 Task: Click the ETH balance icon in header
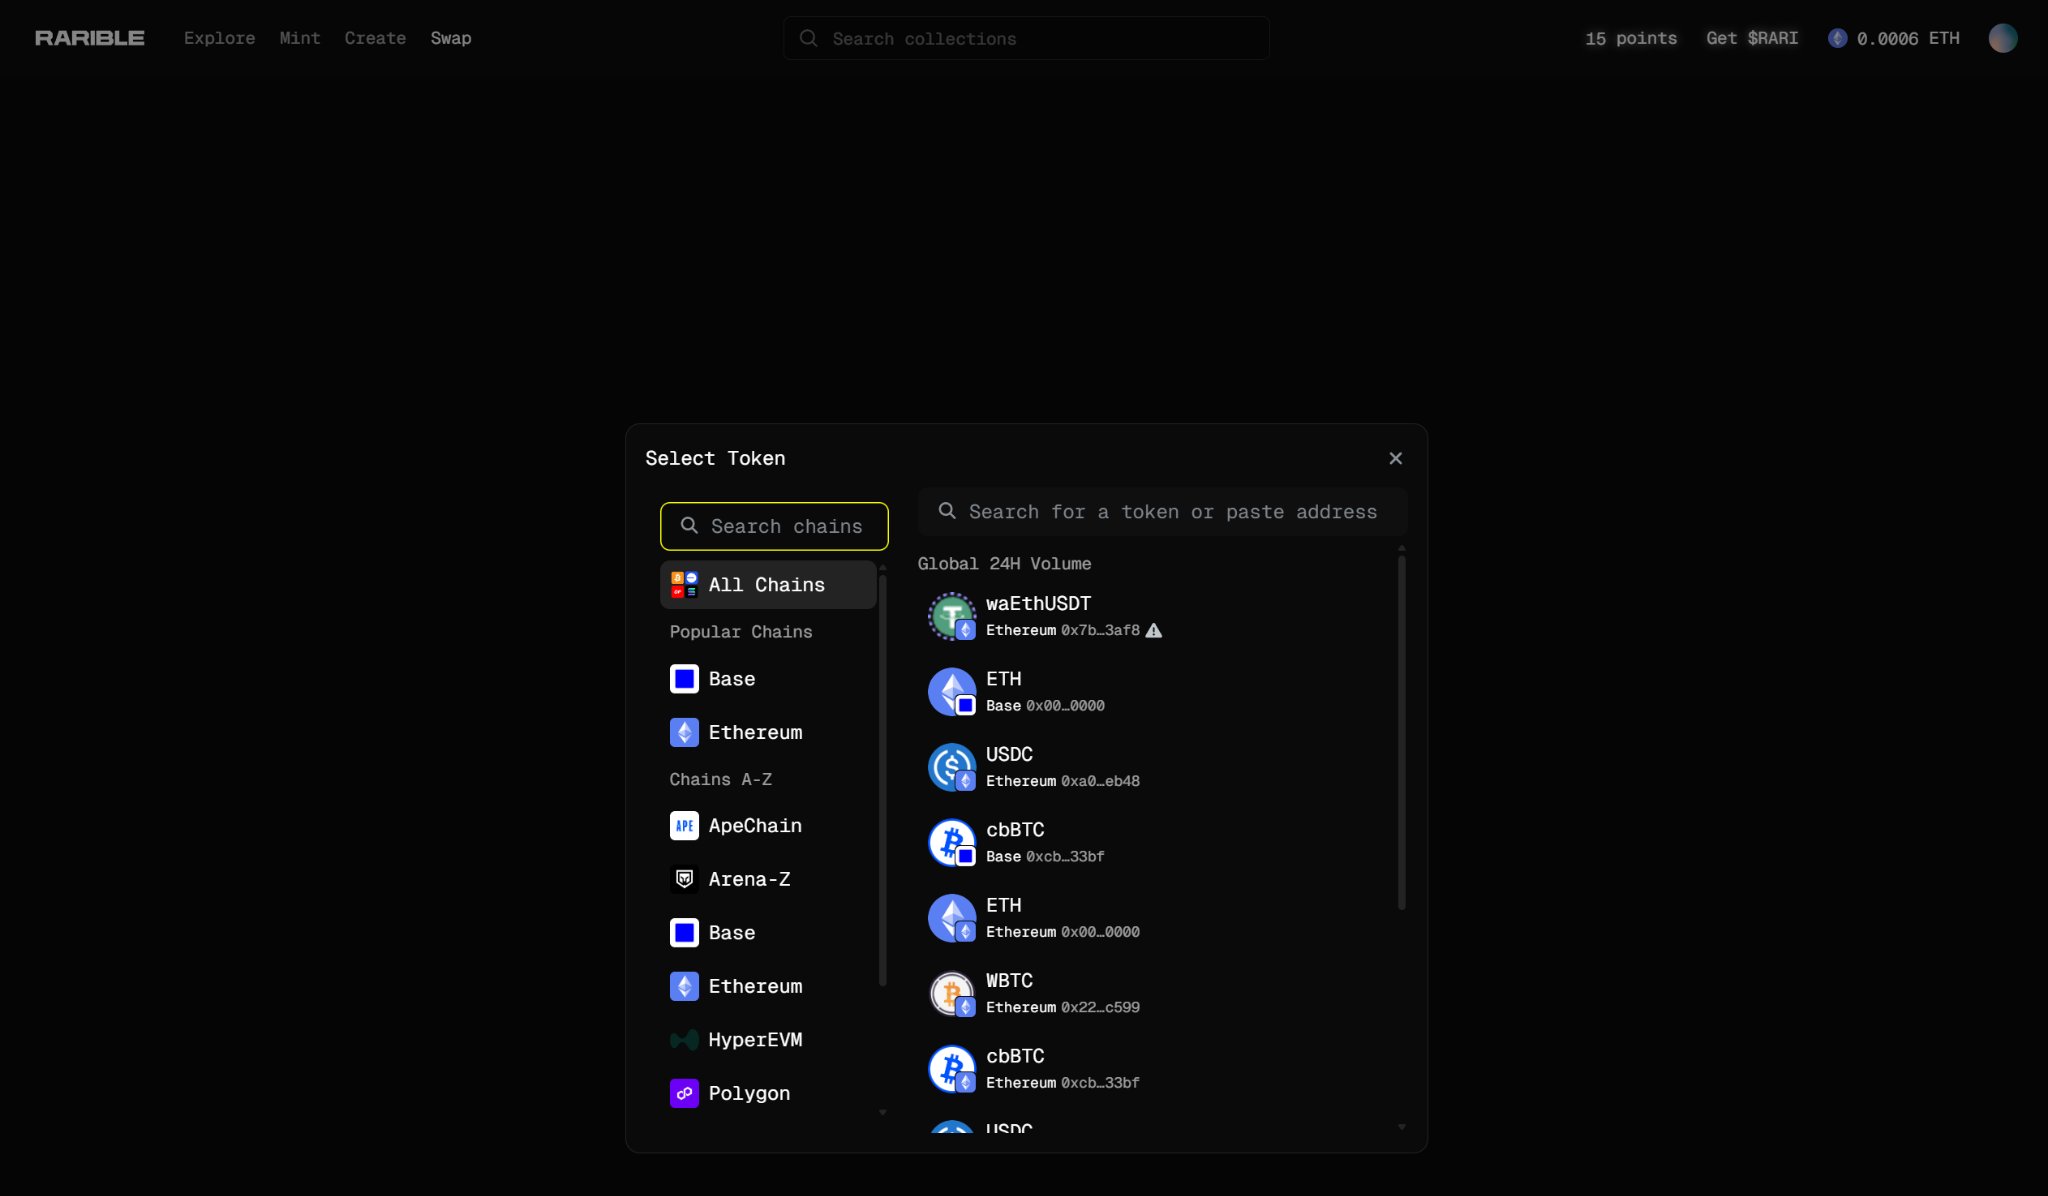[x=1837, y=38]
